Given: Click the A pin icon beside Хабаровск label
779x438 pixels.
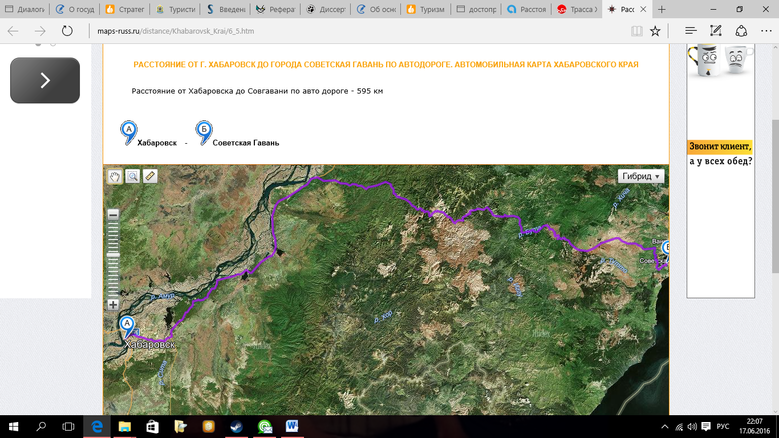Looking at the screenshot, I should point(129,133).
